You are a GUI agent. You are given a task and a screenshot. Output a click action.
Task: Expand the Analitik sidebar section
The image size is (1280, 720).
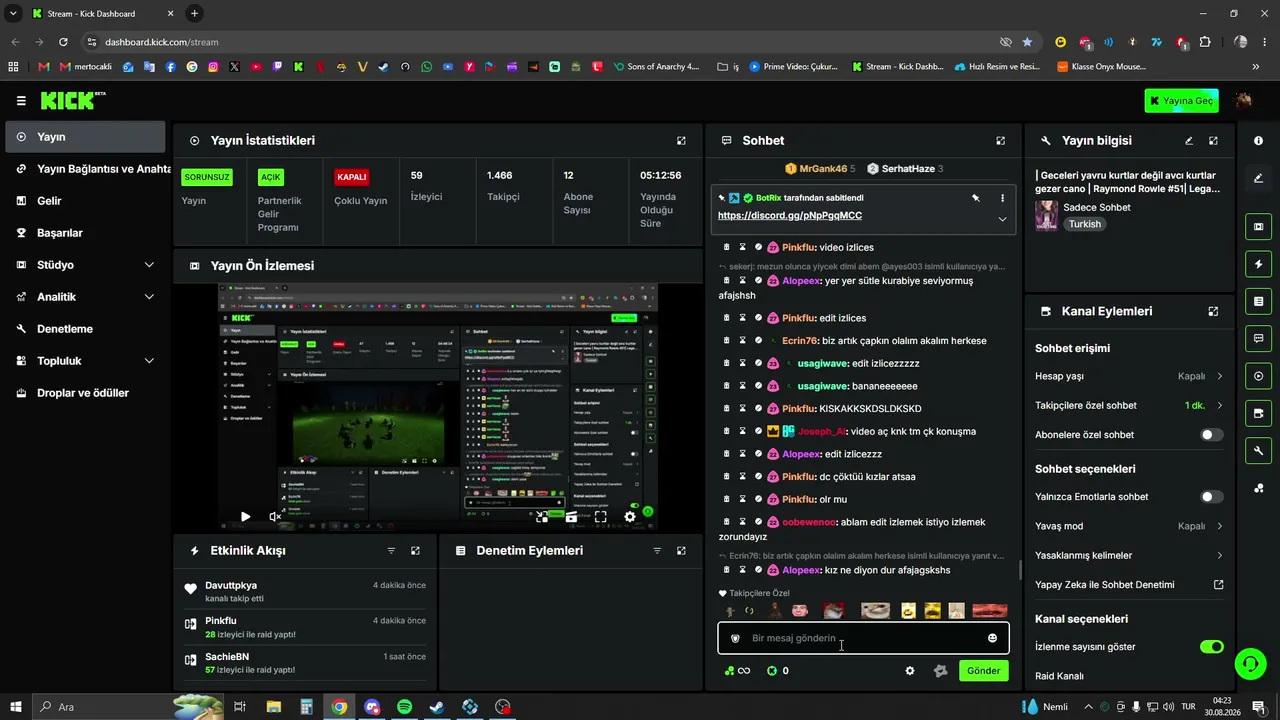[x=85, y=297]
